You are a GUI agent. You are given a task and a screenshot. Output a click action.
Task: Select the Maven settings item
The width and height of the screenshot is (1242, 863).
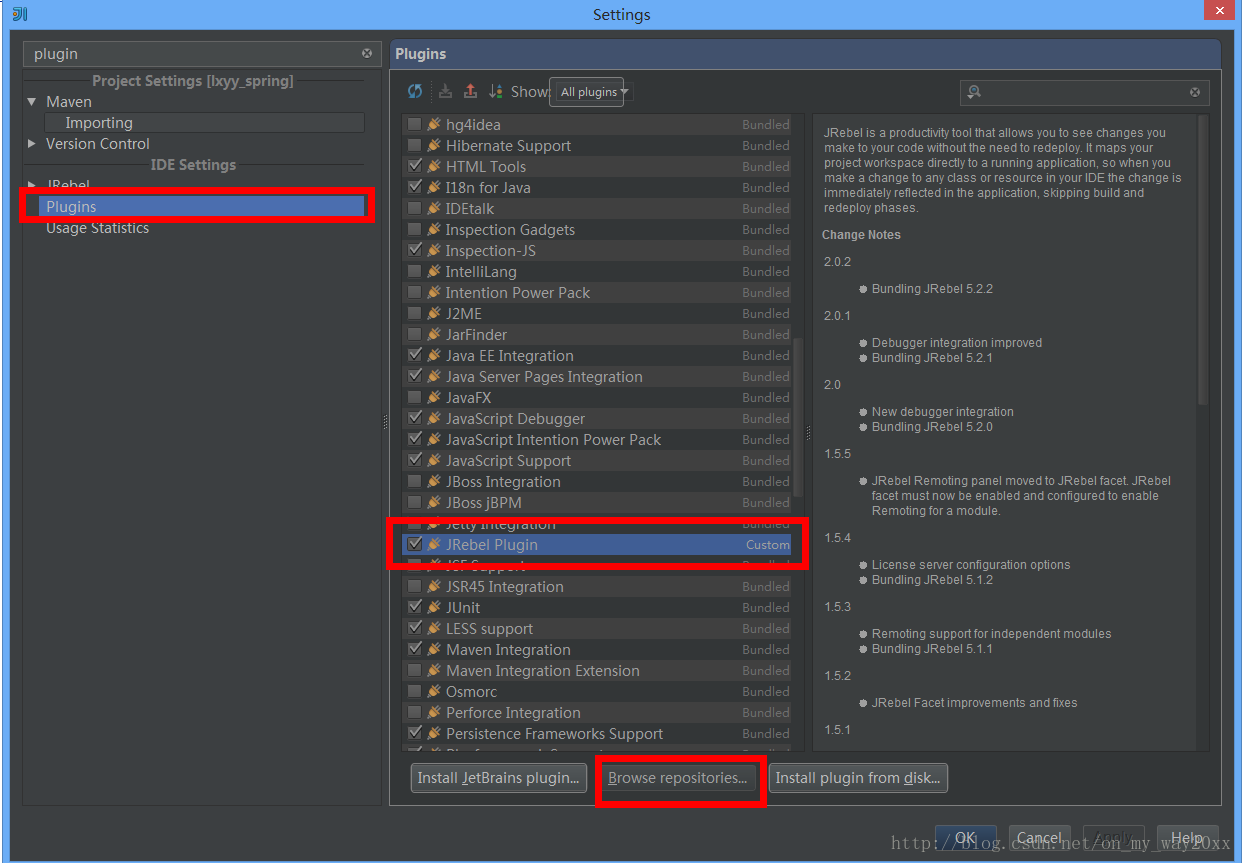tap(69, 102)
